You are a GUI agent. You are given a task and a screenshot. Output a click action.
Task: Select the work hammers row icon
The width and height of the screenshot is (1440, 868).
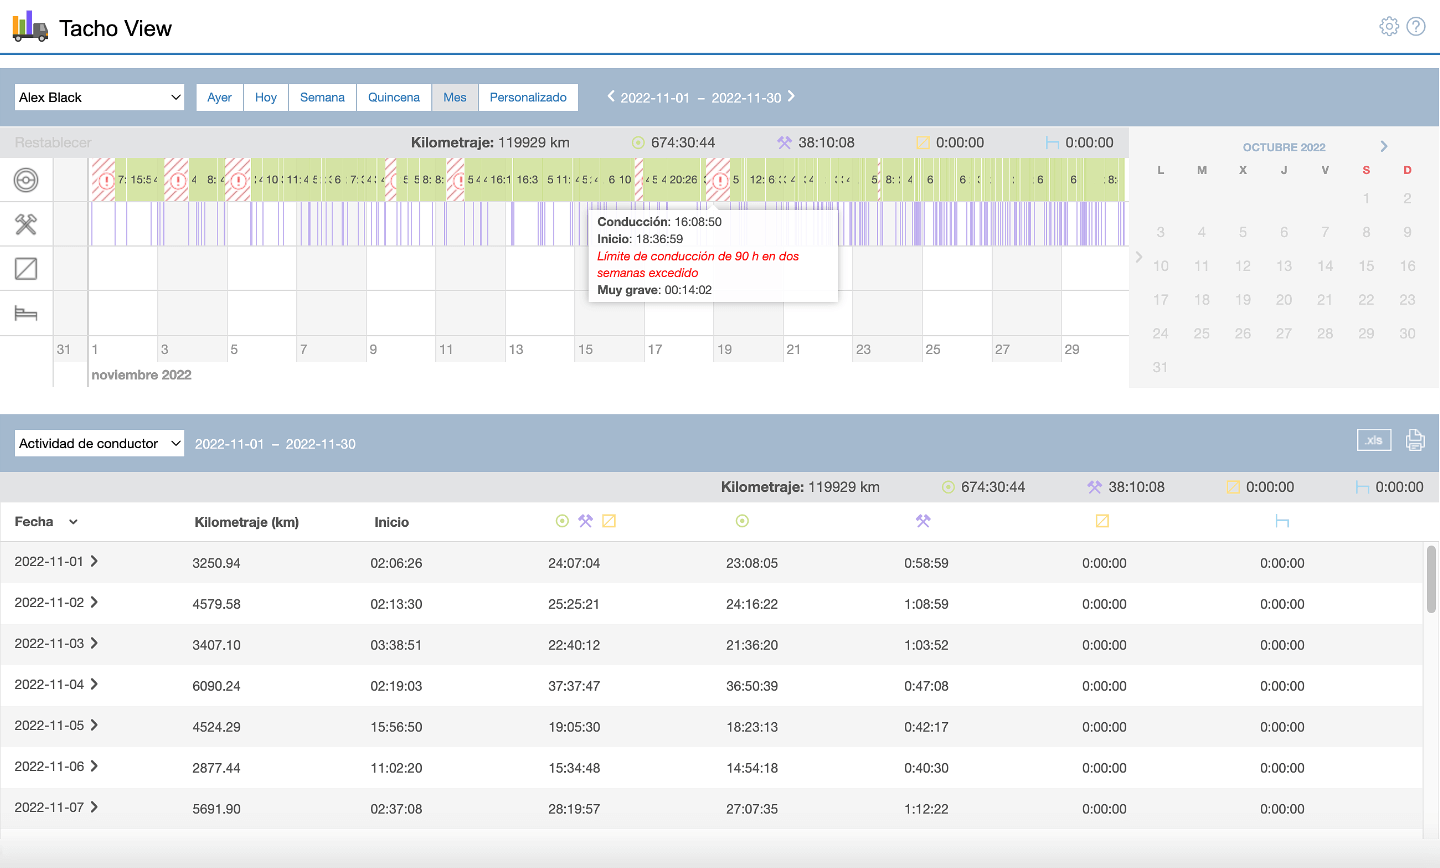tap(26, 225)
